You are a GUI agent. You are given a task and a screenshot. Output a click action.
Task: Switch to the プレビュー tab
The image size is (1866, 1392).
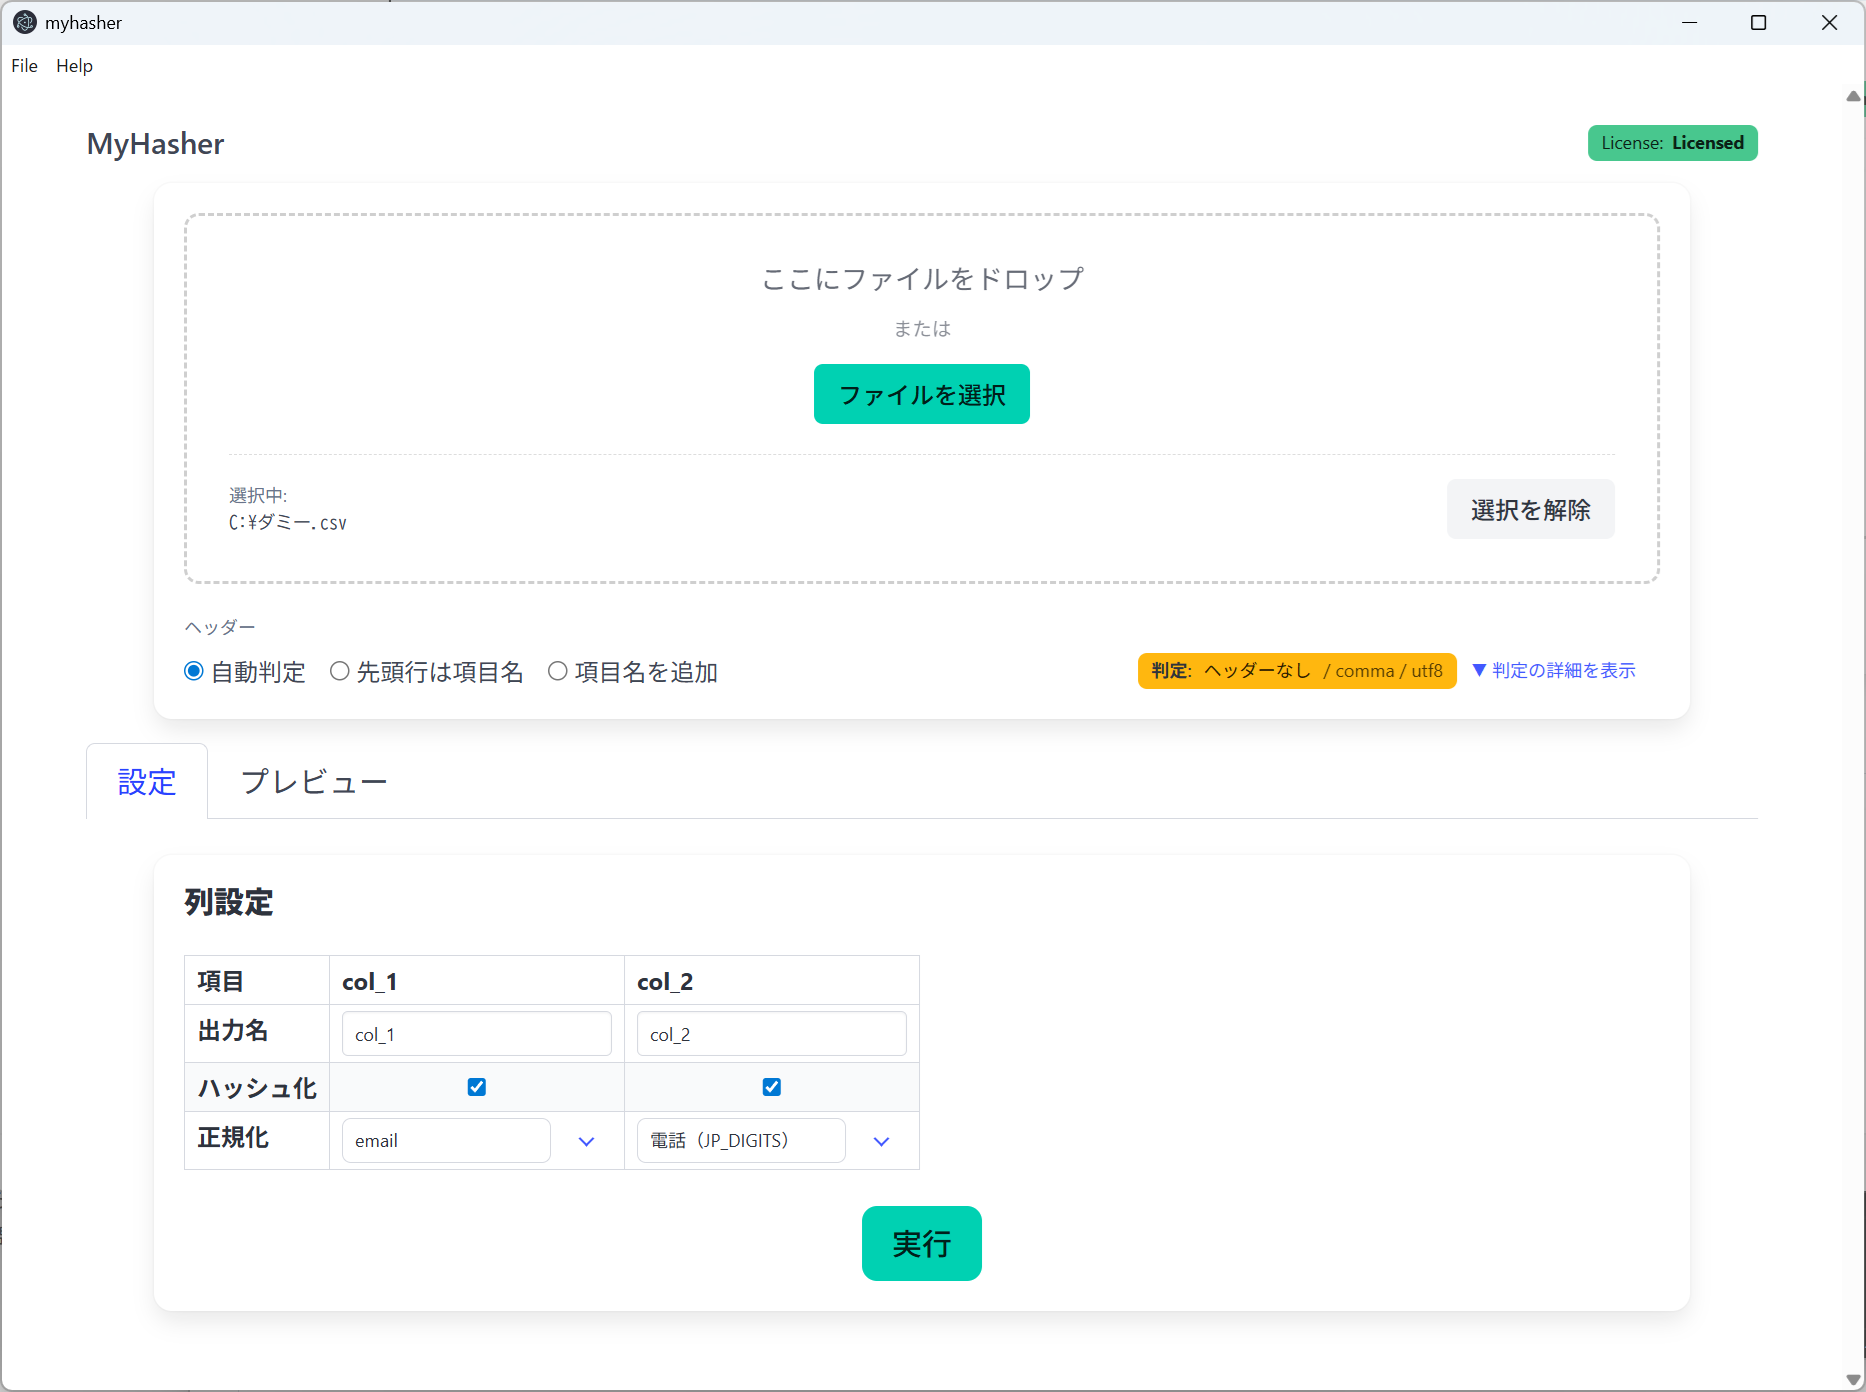314,782
